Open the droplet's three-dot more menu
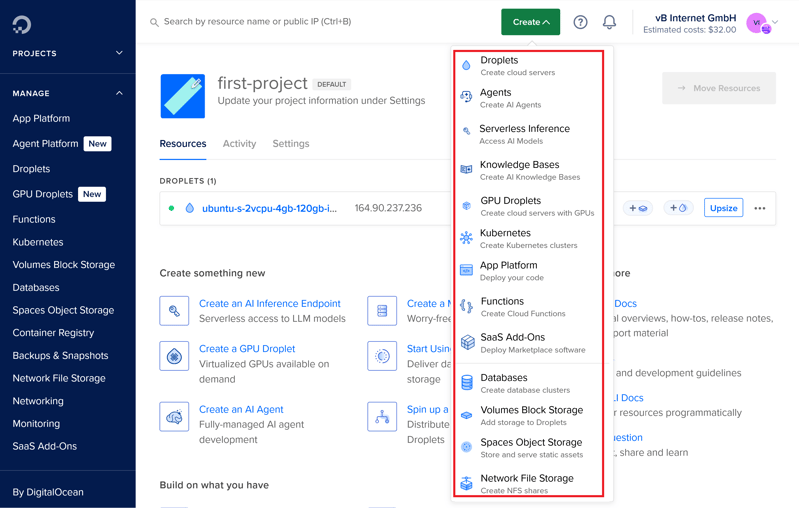 [760, 209]
